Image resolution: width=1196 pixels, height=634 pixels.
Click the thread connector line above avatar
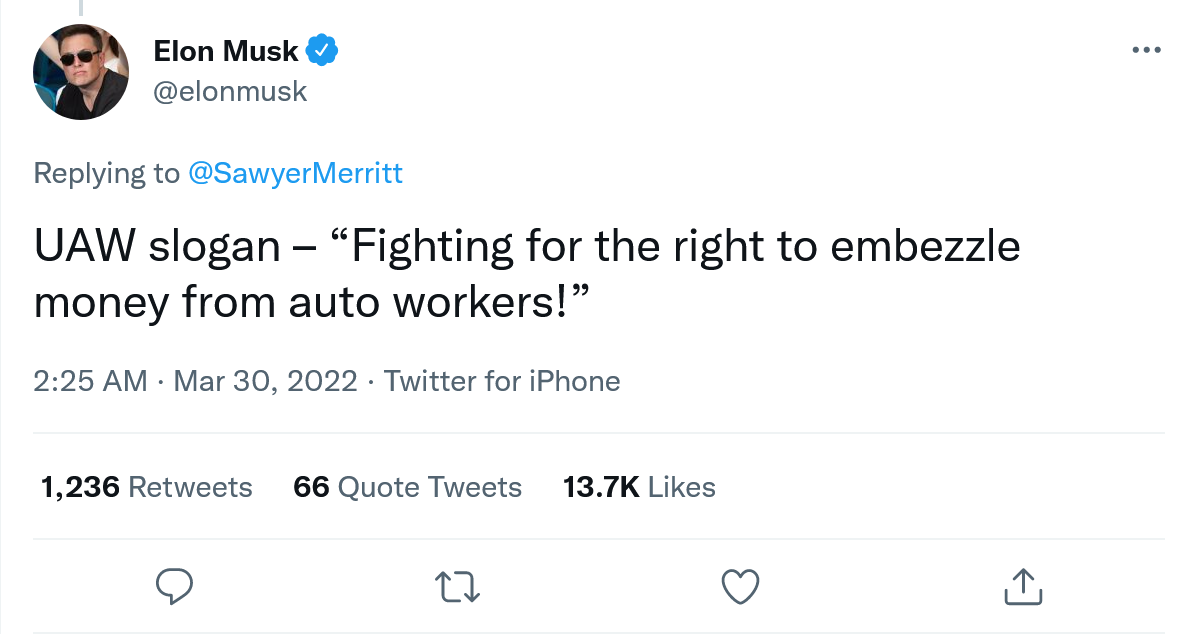tap(81, 8)
